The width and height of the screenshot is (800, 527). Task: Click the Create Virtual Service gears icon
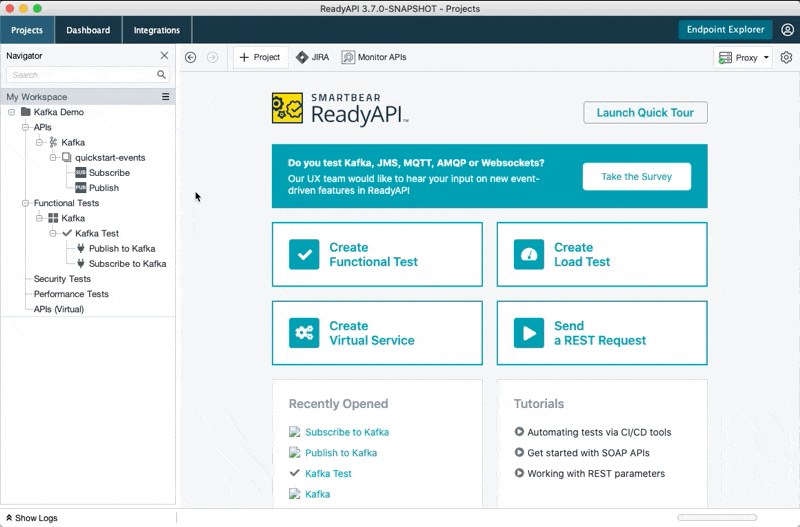(304, 333)
